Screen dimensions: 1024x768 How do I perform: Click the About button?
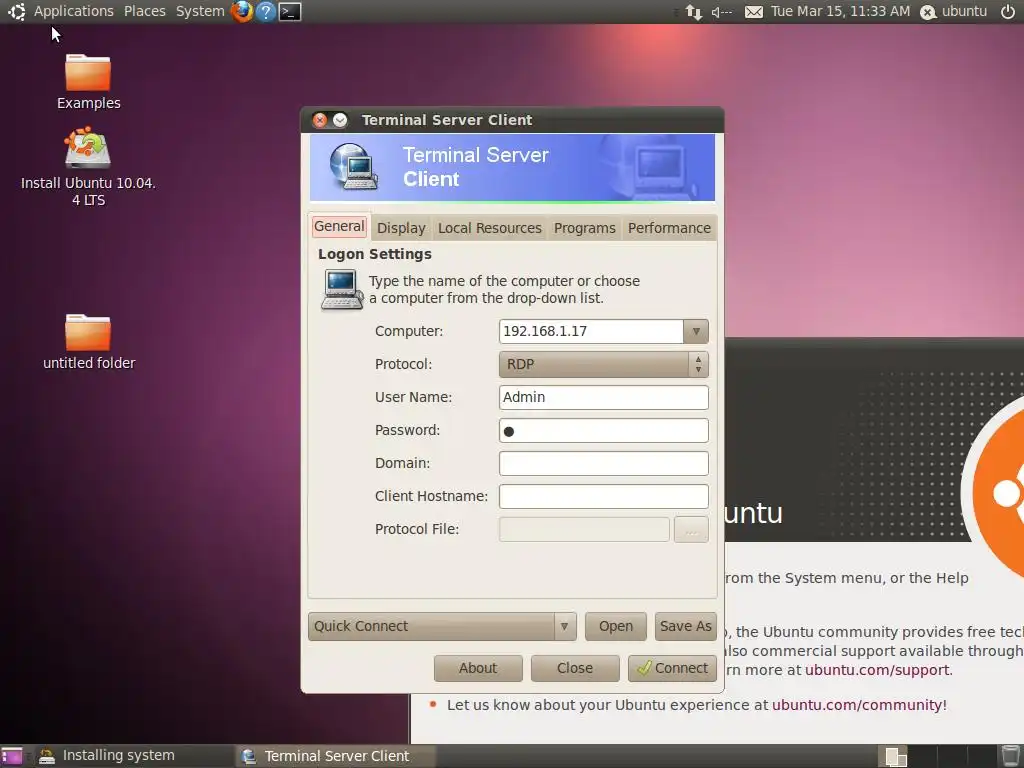point(478,668)
